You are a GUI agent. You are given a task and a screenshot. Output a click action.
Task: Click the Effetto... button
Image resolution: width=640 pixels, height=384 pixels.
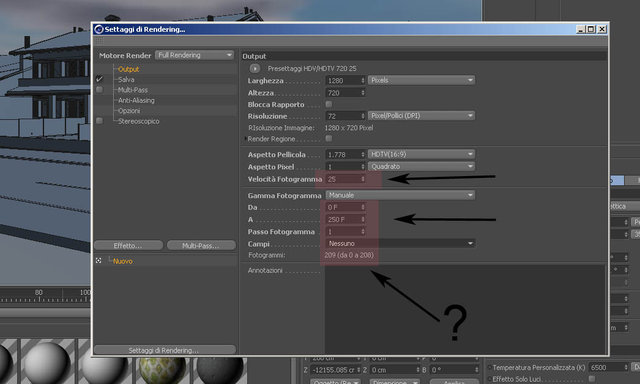[x=128, y=245]
